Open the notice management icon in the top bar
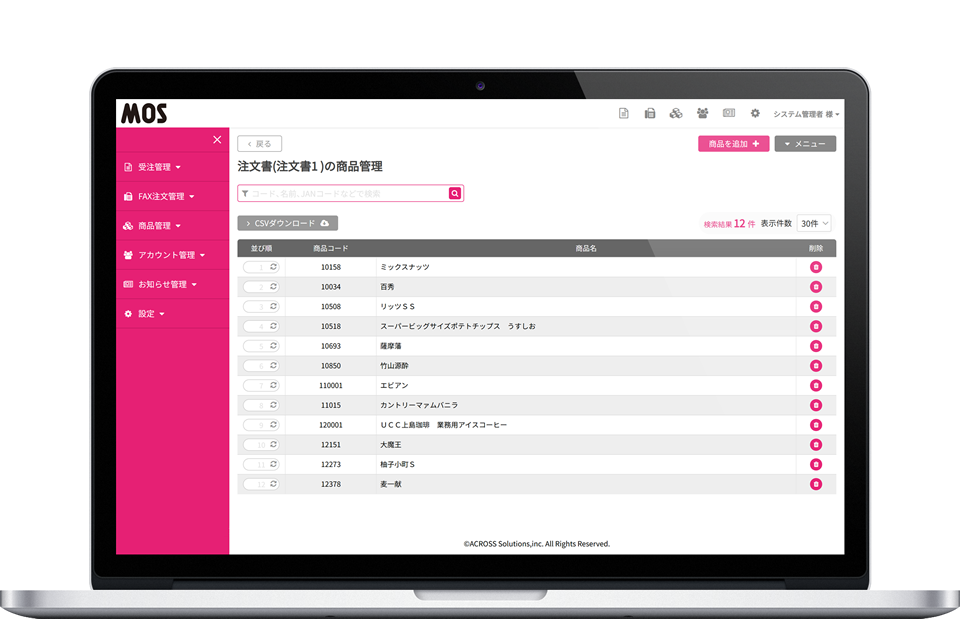The height and width of the screenshot is (640, 960). click(728, 113)
